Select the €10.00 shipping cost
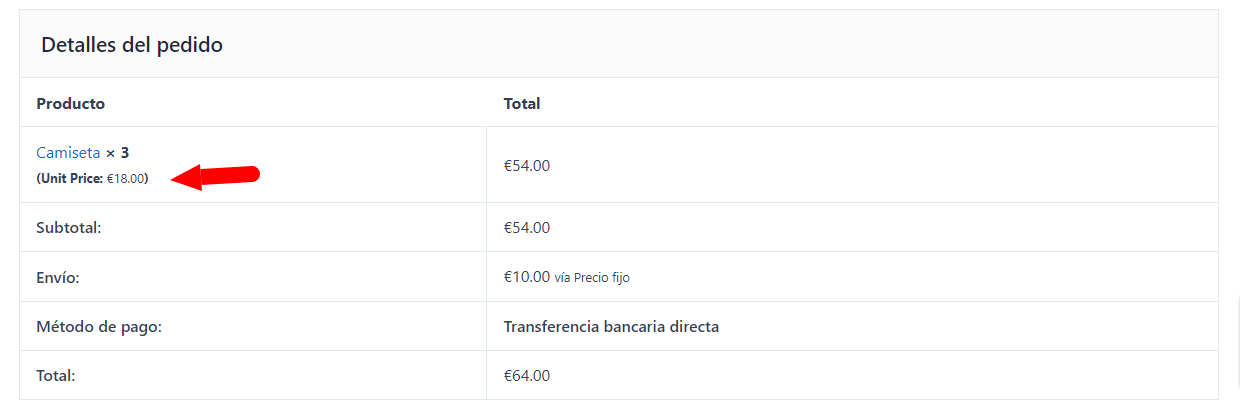 527,277
